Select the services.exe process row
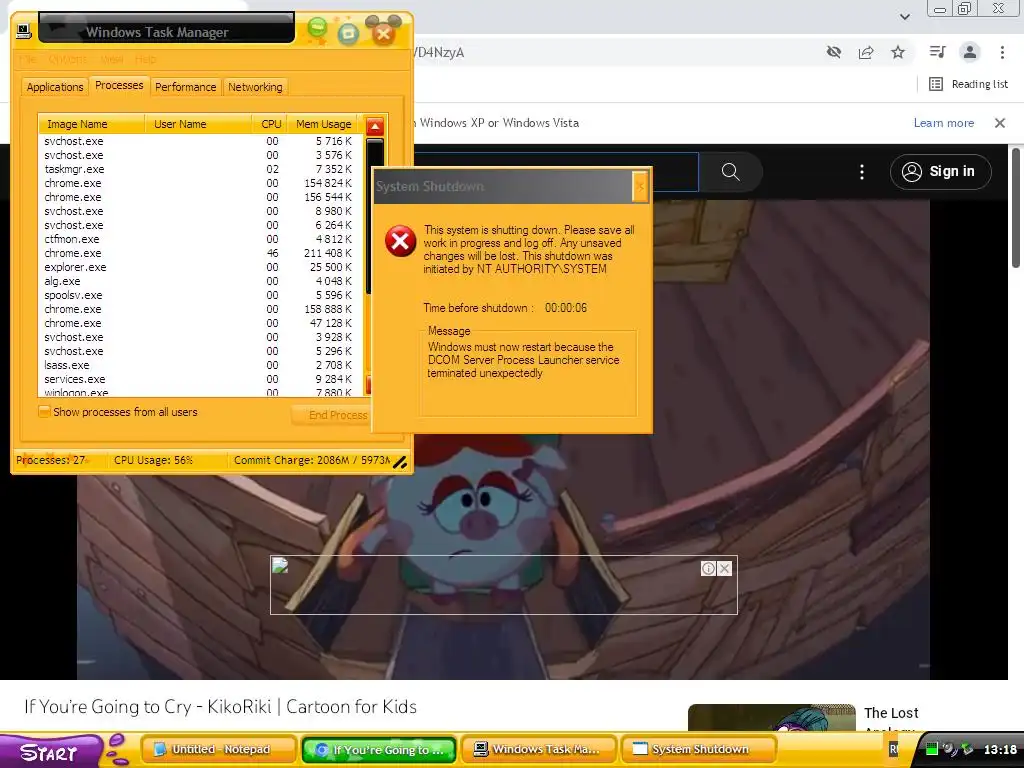This screenshot has height=768, width=1024. (198, 379)
